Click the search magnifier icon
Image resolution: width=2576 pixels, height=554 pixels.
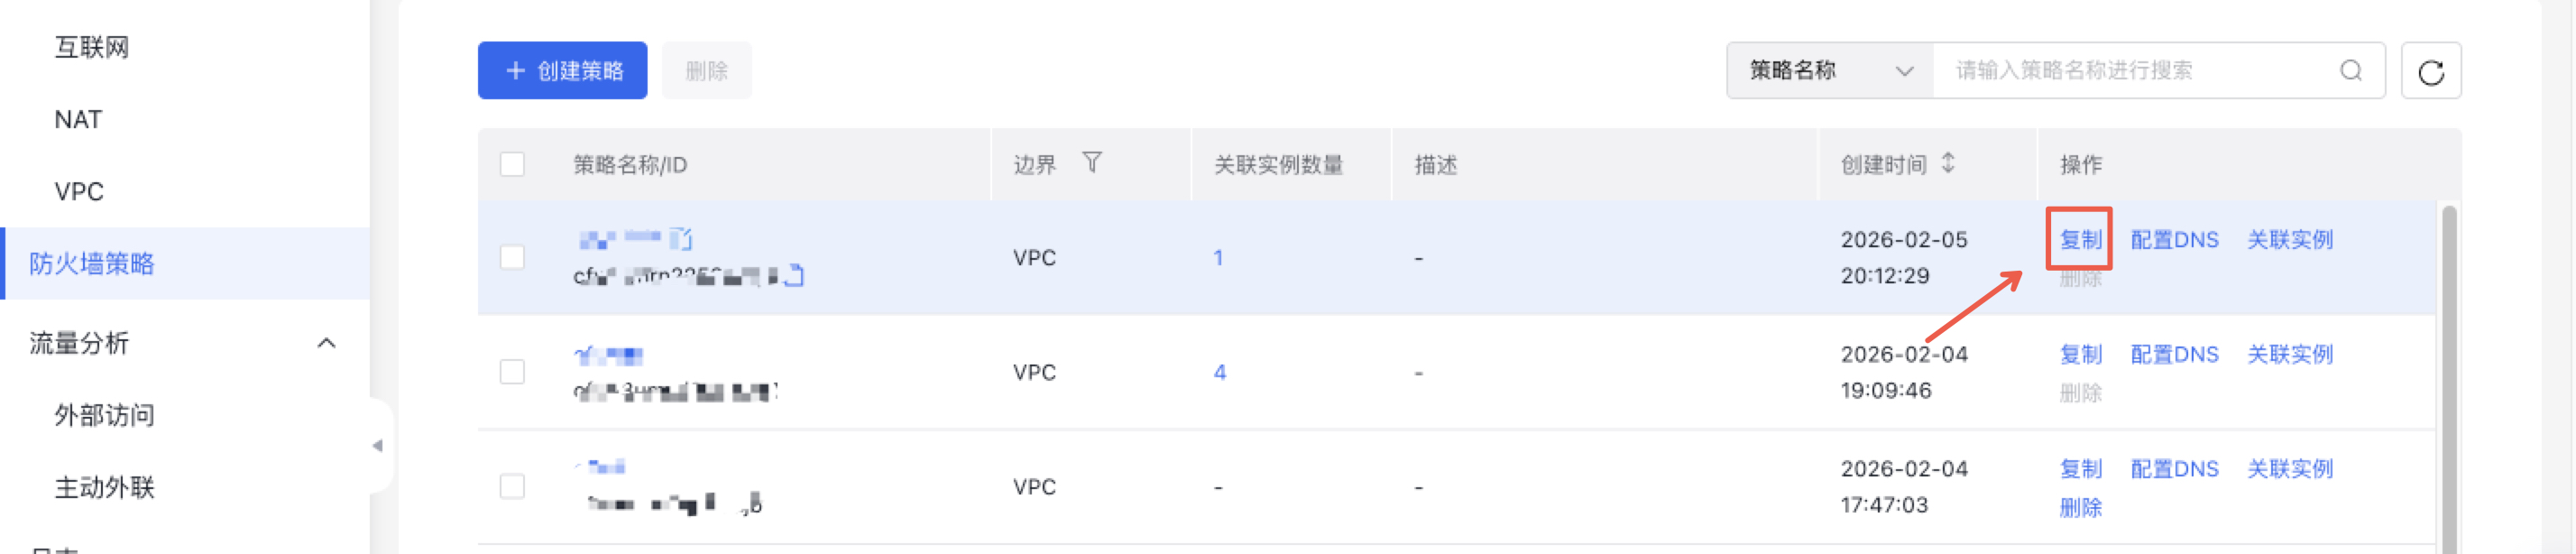click(x=2350, y=71)
